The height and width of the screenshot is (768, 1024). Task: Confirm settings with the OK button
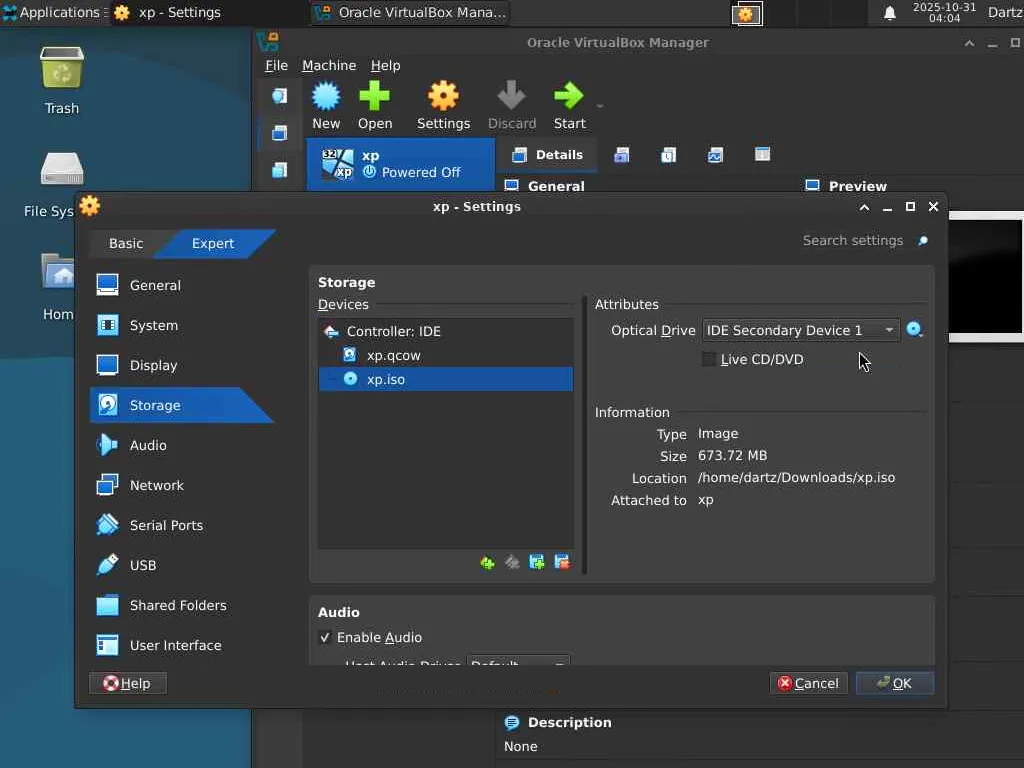(895, 683)
